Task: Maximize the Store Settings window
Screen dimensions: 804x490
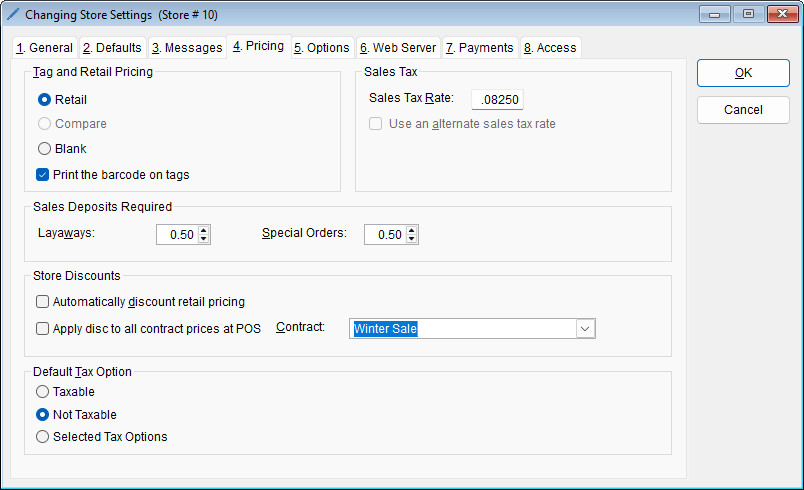Action: [x=746, y=15]
